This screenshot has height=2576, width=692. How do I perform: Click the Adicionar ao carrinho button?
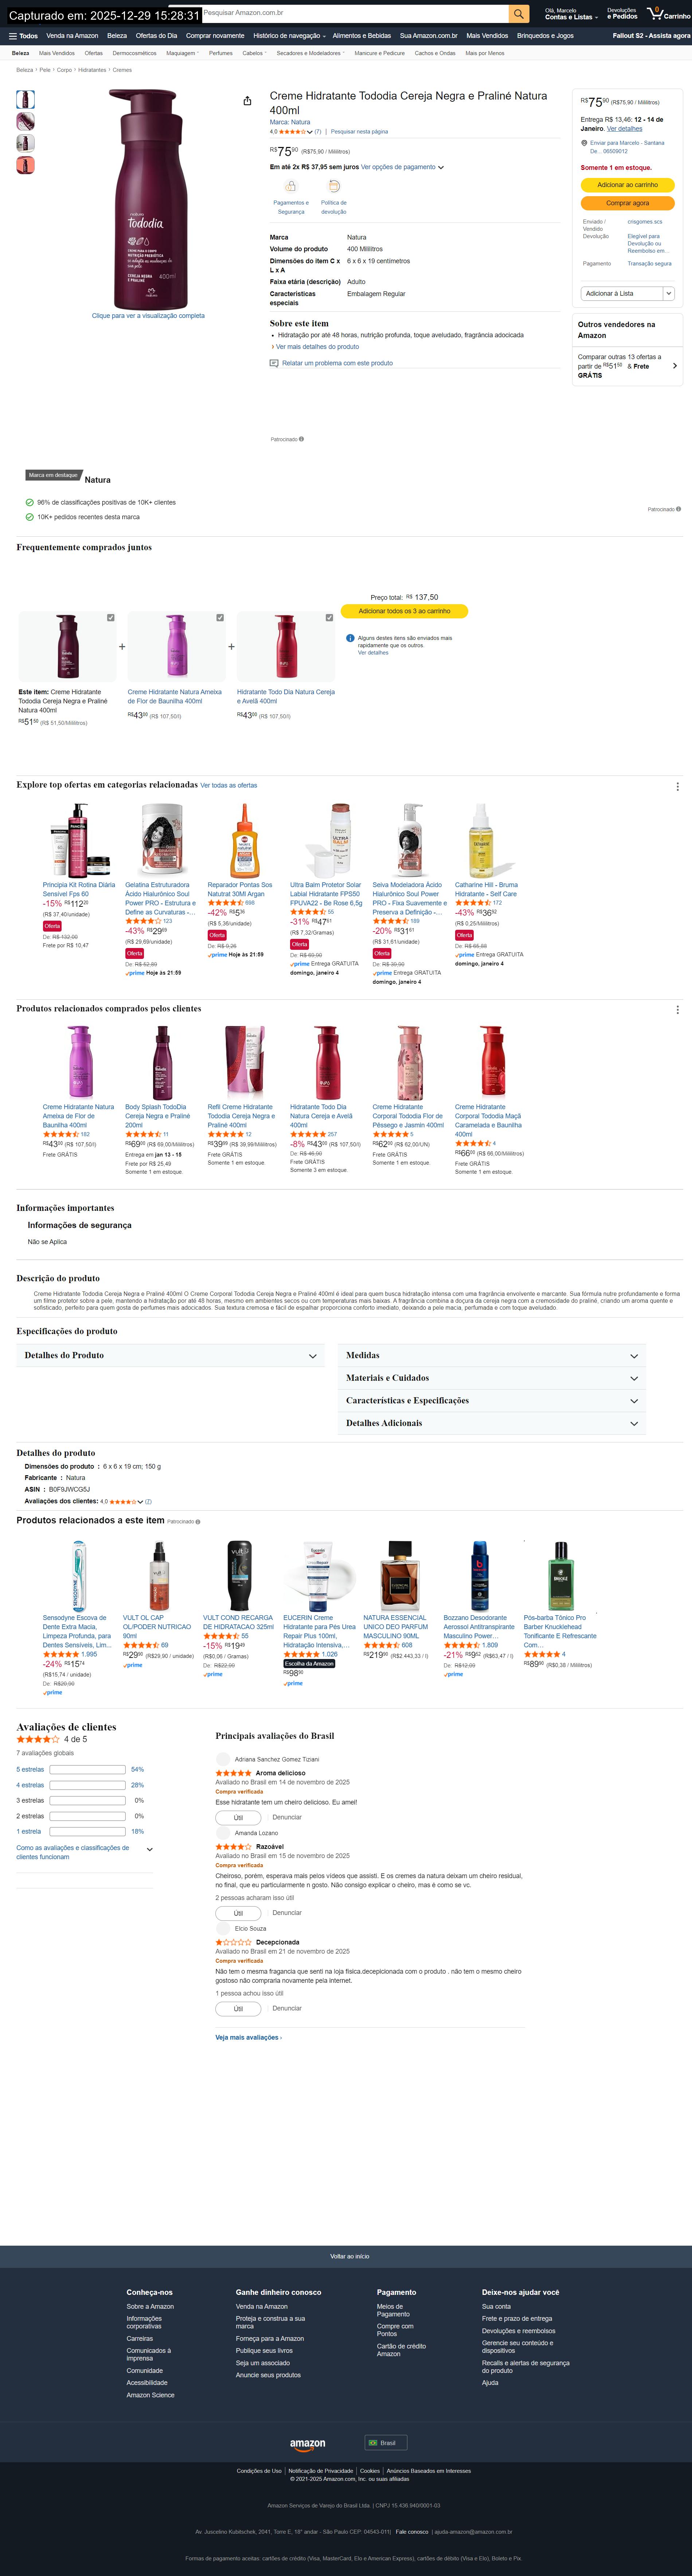pyautogui.click(x=628, y=185)
